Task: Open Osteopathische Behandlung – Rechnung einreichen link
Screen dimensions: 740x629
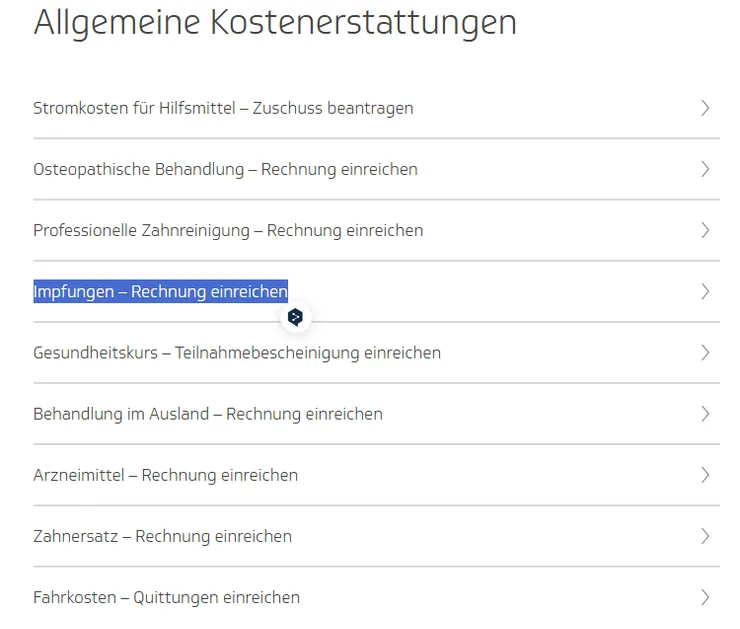Action: (x=225, y=169)
